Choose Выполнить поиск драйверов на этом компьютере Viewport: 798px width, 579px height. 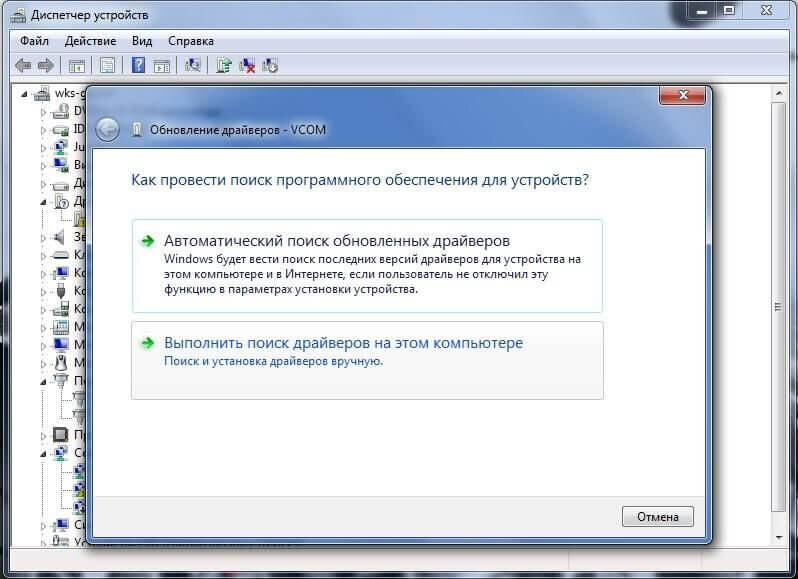click(x=367, y=360)
